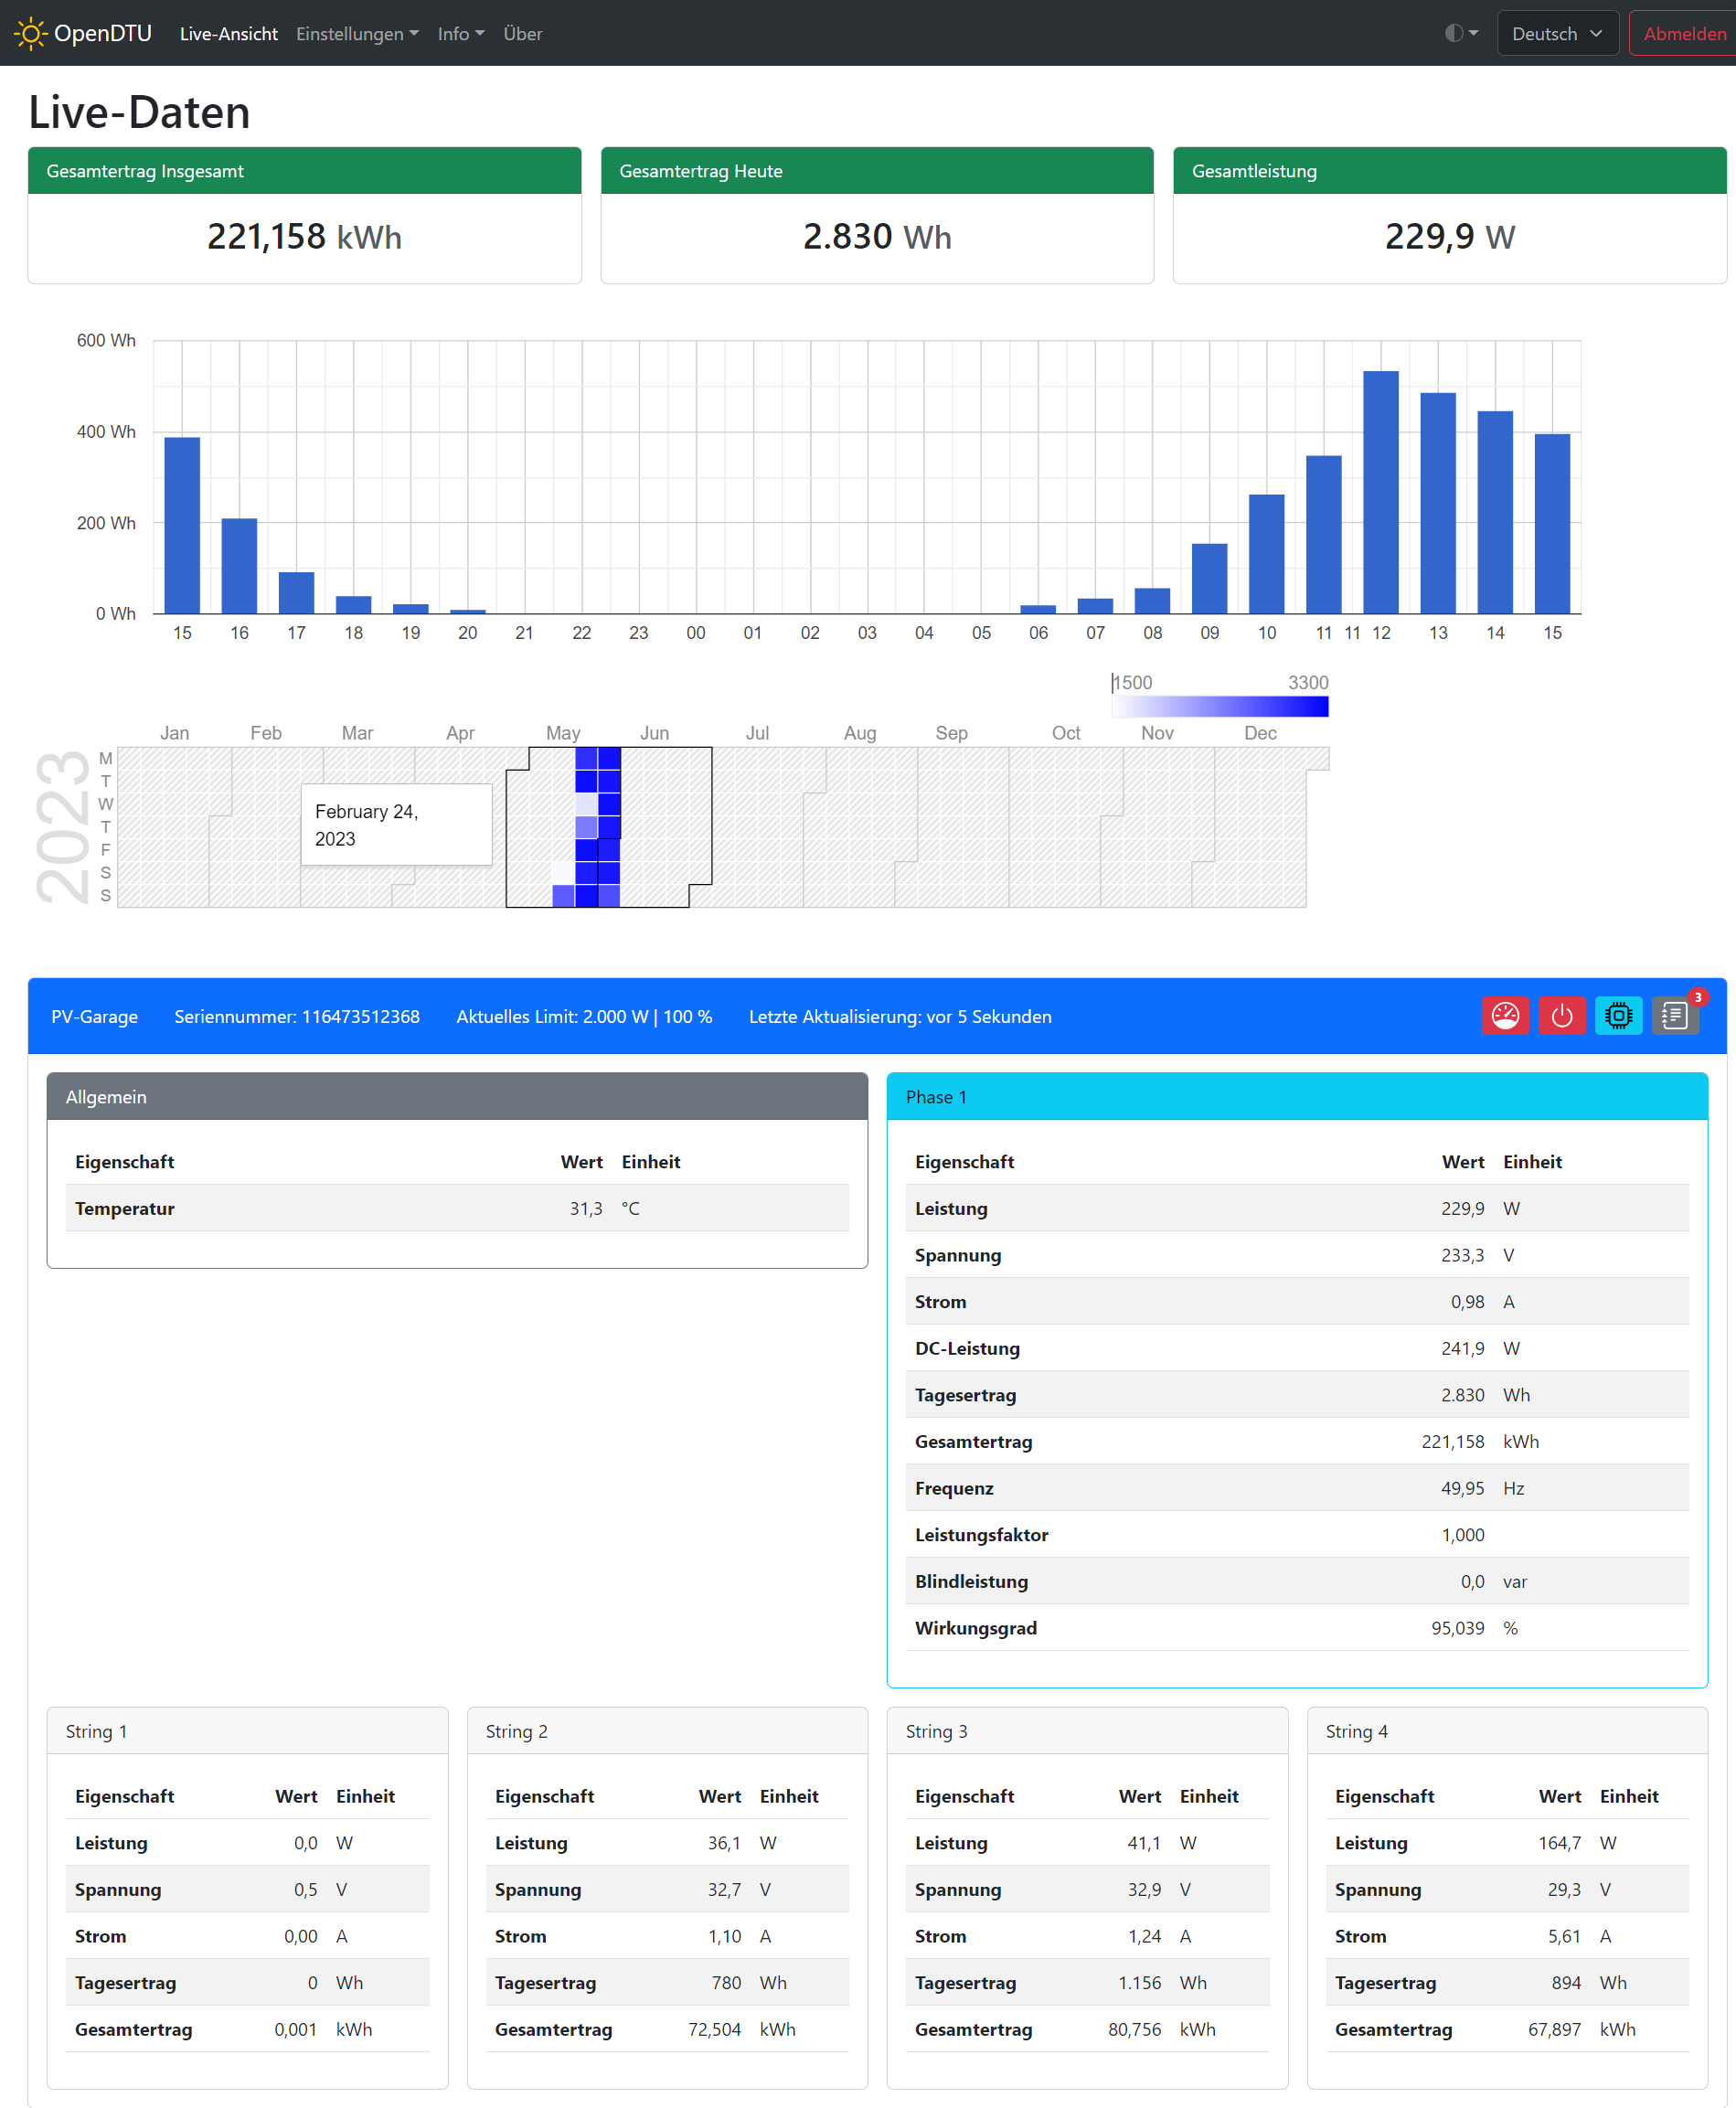Viewport: 1736px width, 2108px height.
Task: Select the tallest bar at hour 12
Action: (1380, 492)
